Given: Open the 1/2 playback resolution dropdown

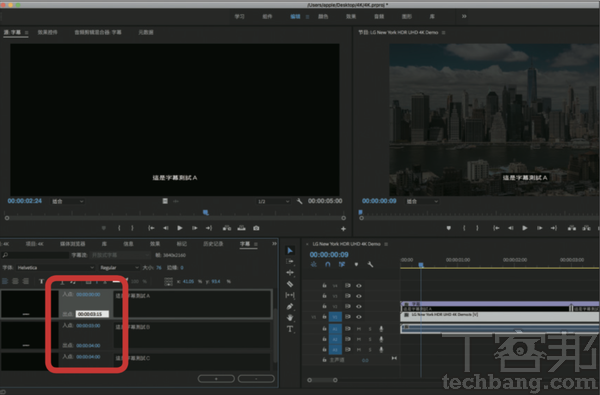Looking at the screenshot, I should pos(273,201).
